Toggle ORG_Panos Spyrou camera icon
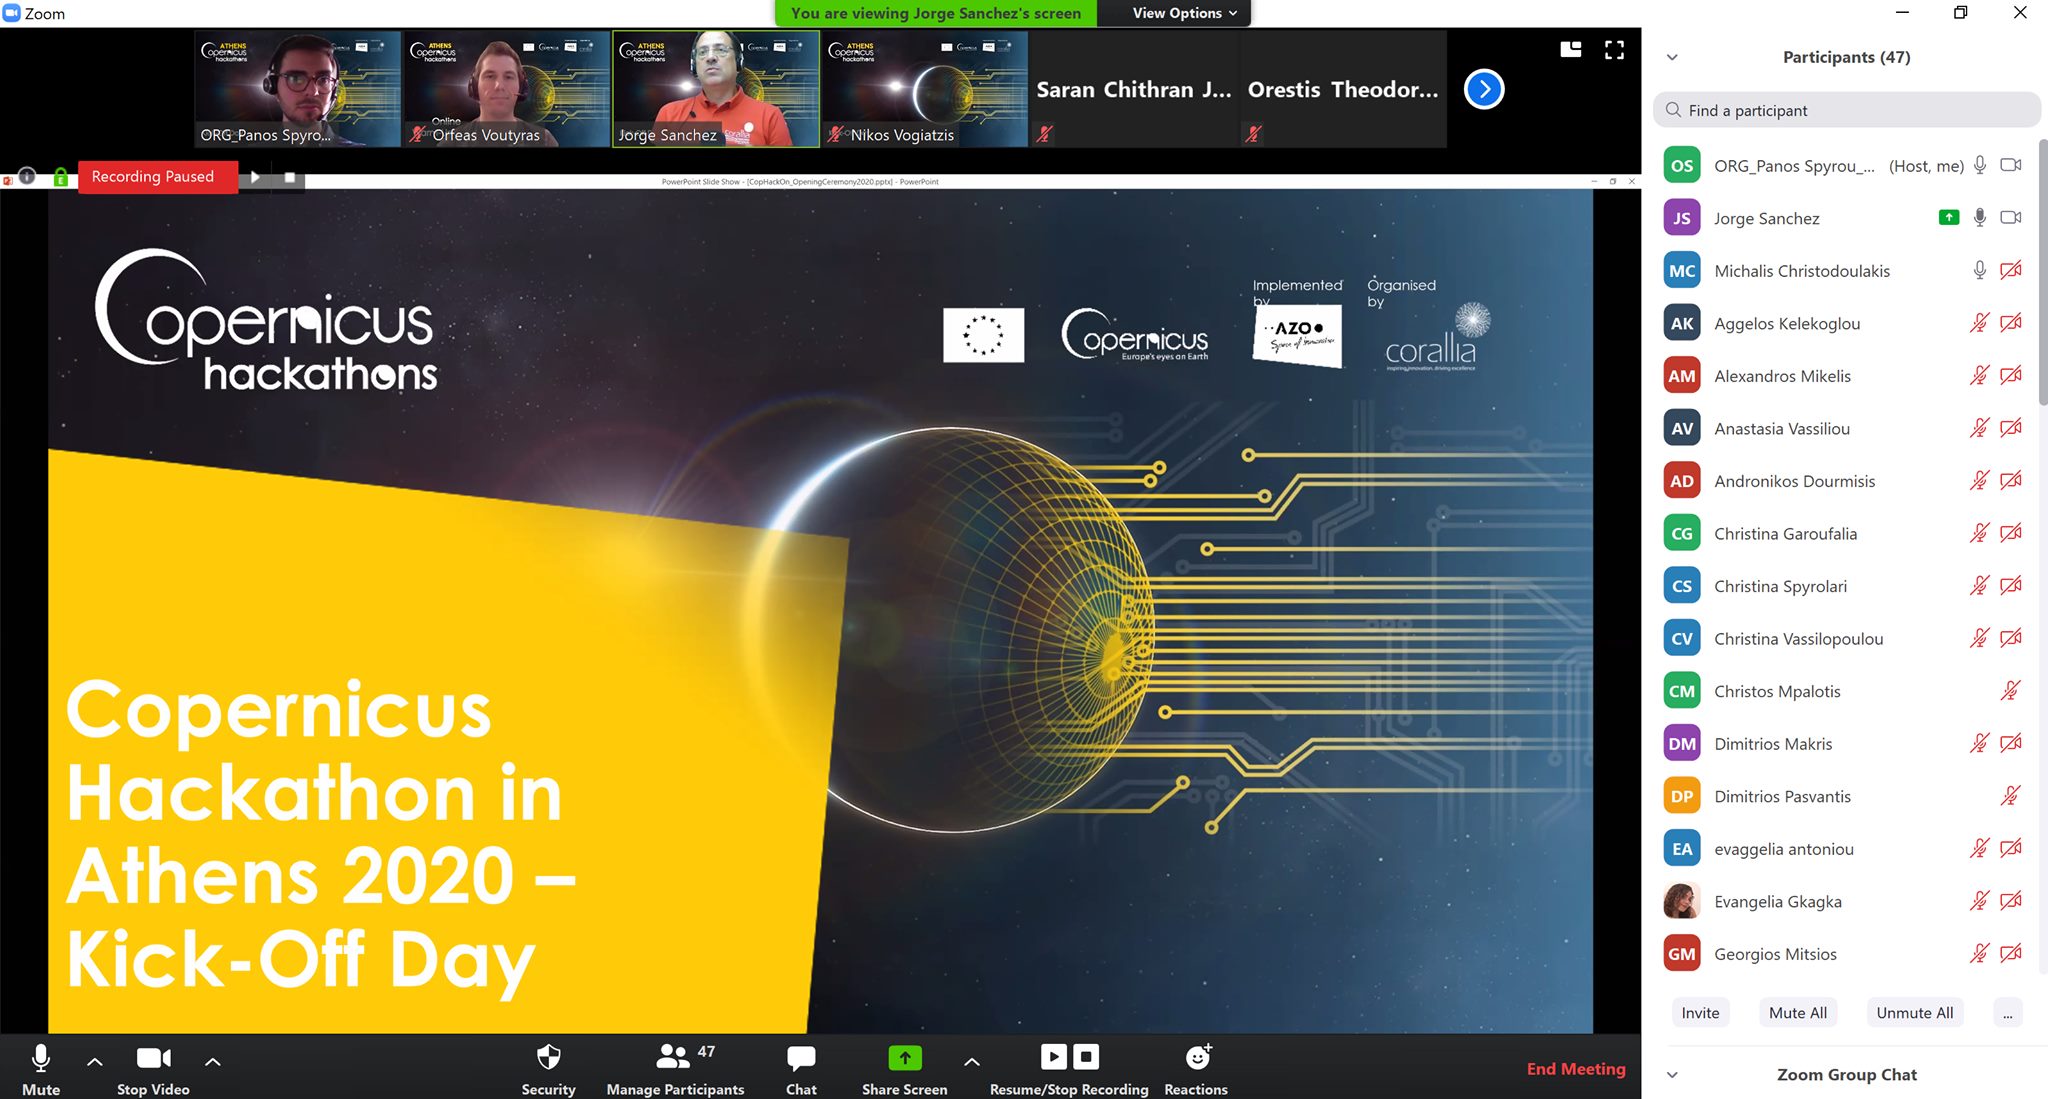The image size is (2048, 1099). pos(2011,165)
